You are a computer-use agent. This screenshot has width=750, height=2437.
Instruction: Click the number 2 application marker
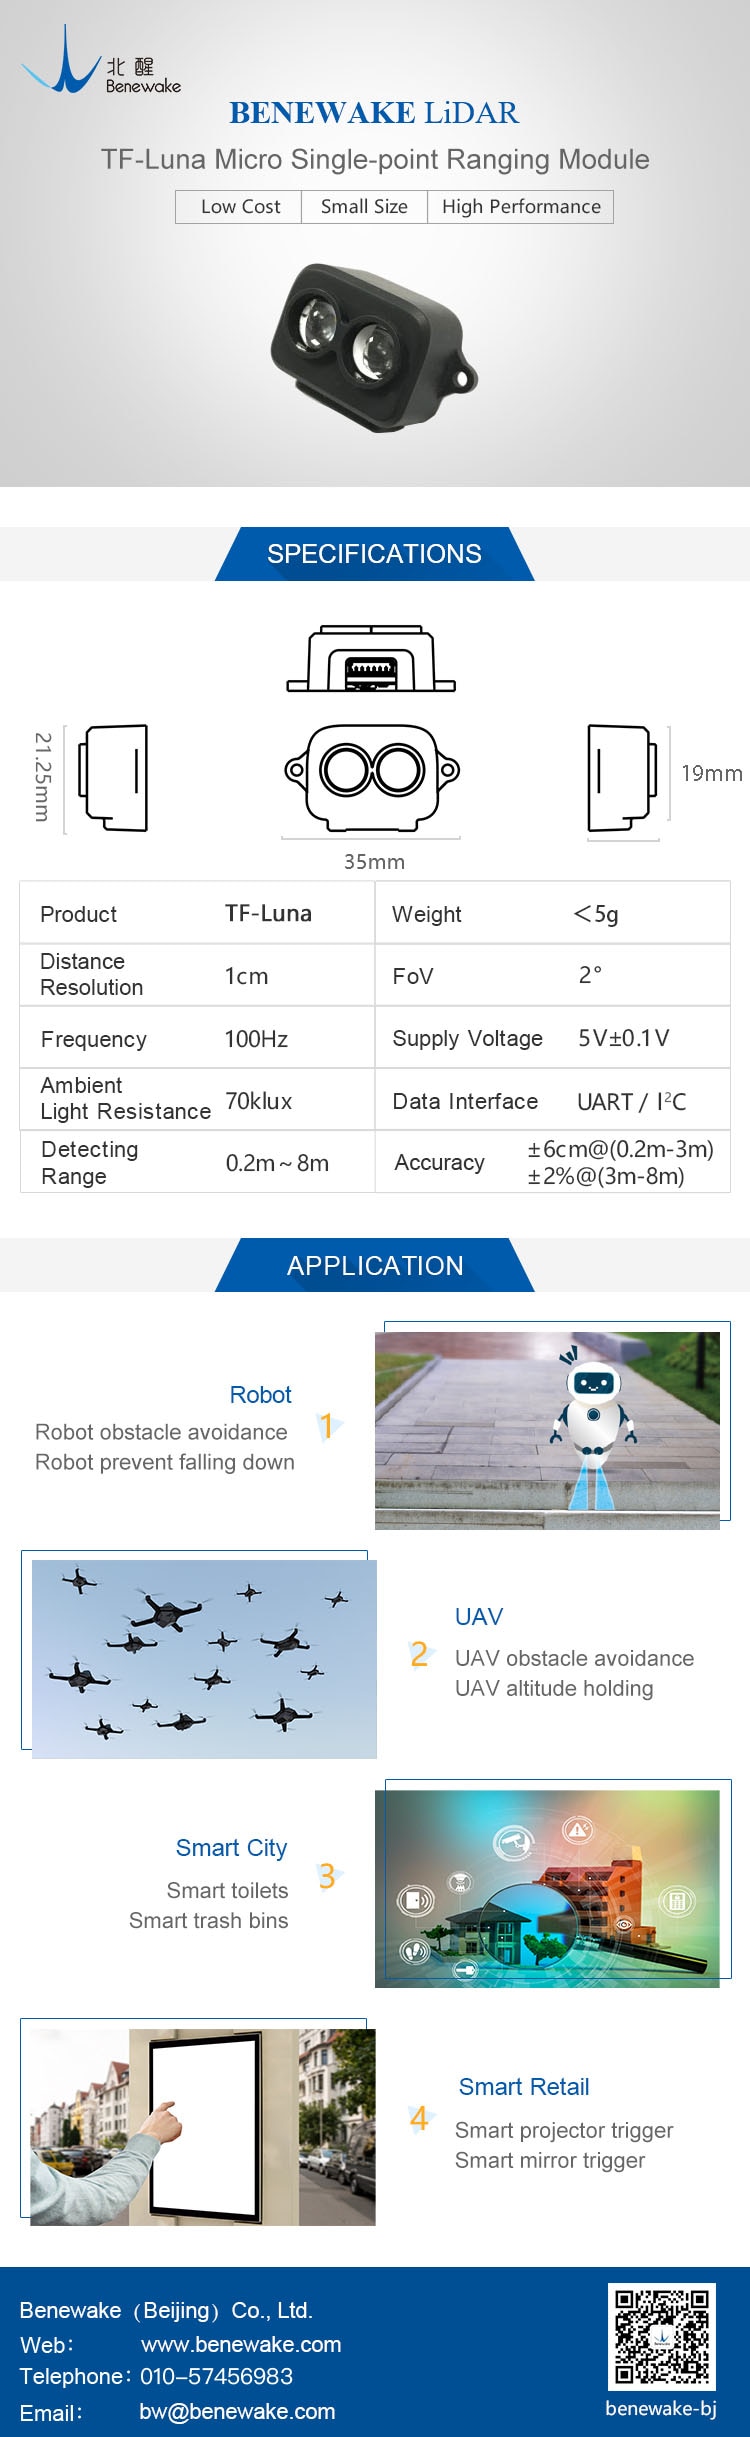click(x=419, y=1654)
